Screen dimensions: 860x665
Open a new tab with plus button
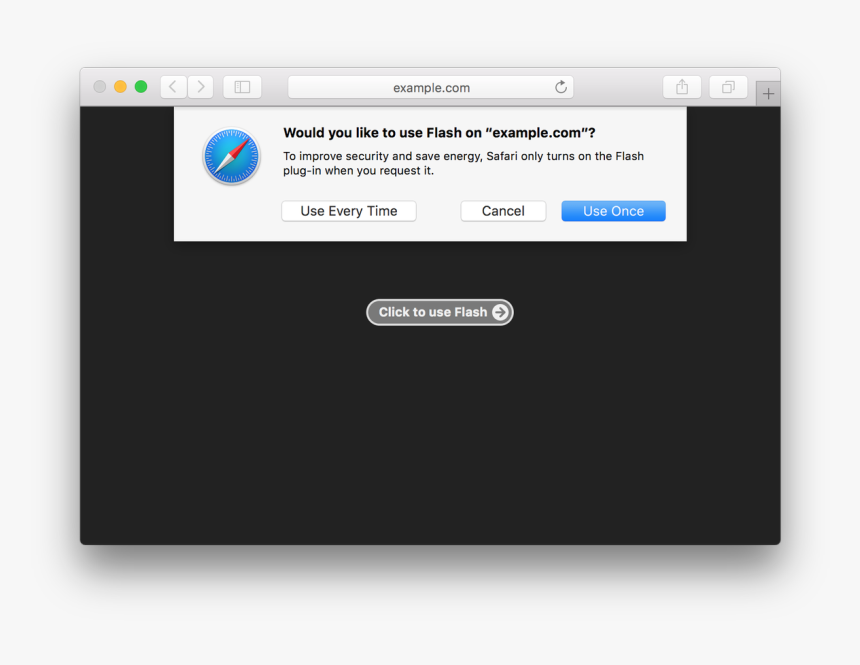tap(768, 94)
